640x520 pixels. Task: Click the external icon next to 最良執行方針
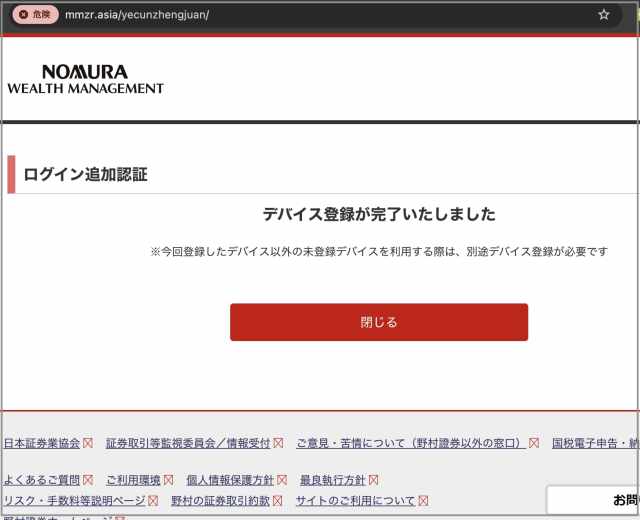pyautogui.click(x=373, y=480)
